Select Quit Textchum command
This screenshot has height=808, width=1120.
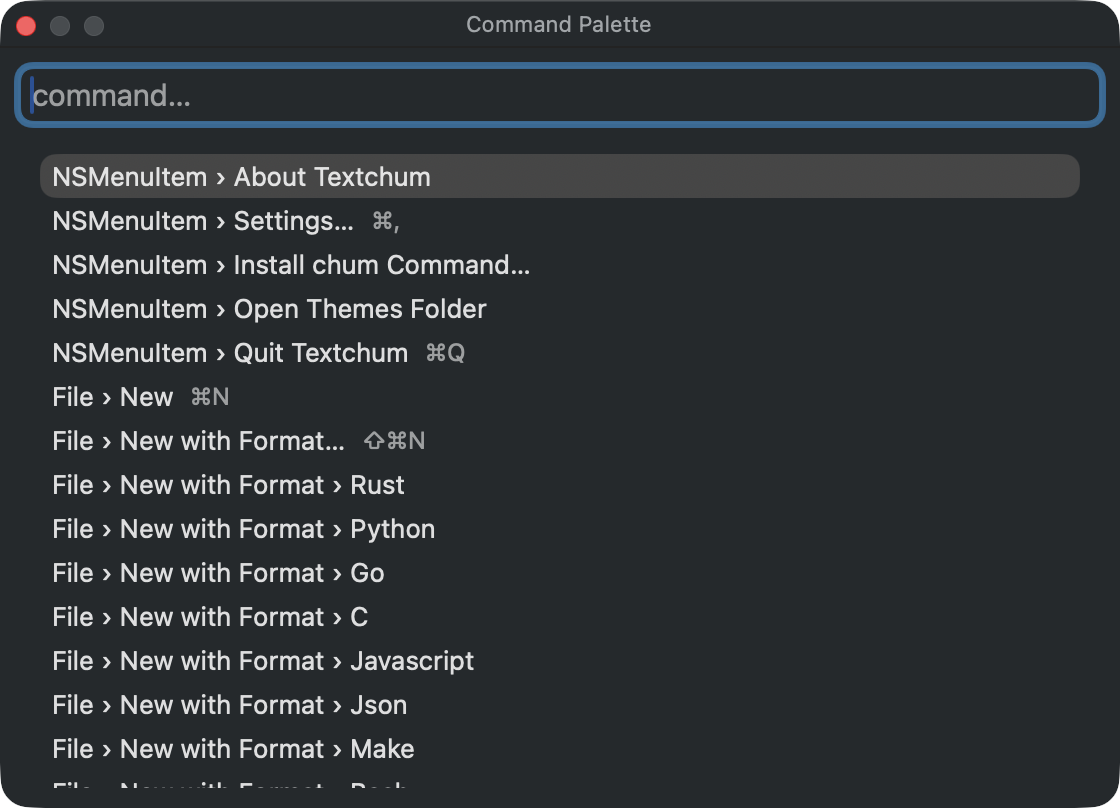[560, 353]
